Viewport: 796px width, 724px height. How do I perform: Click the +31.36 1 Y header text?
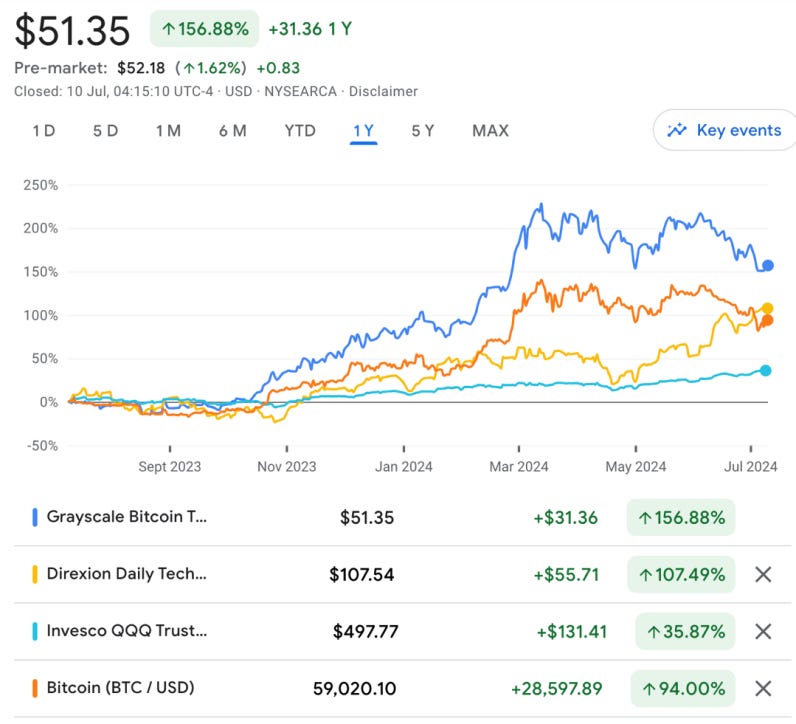(x=310, y=29)
